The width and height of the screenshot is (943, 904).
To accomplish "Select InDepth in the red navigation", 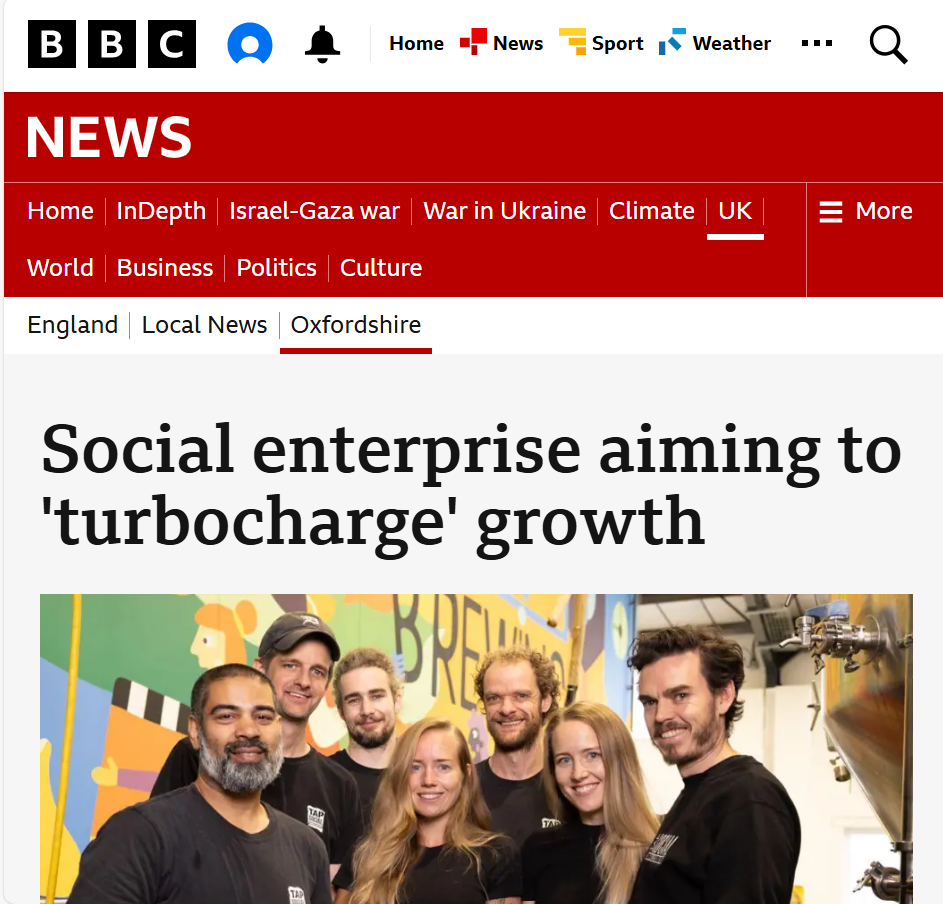I will coord(161,211).
